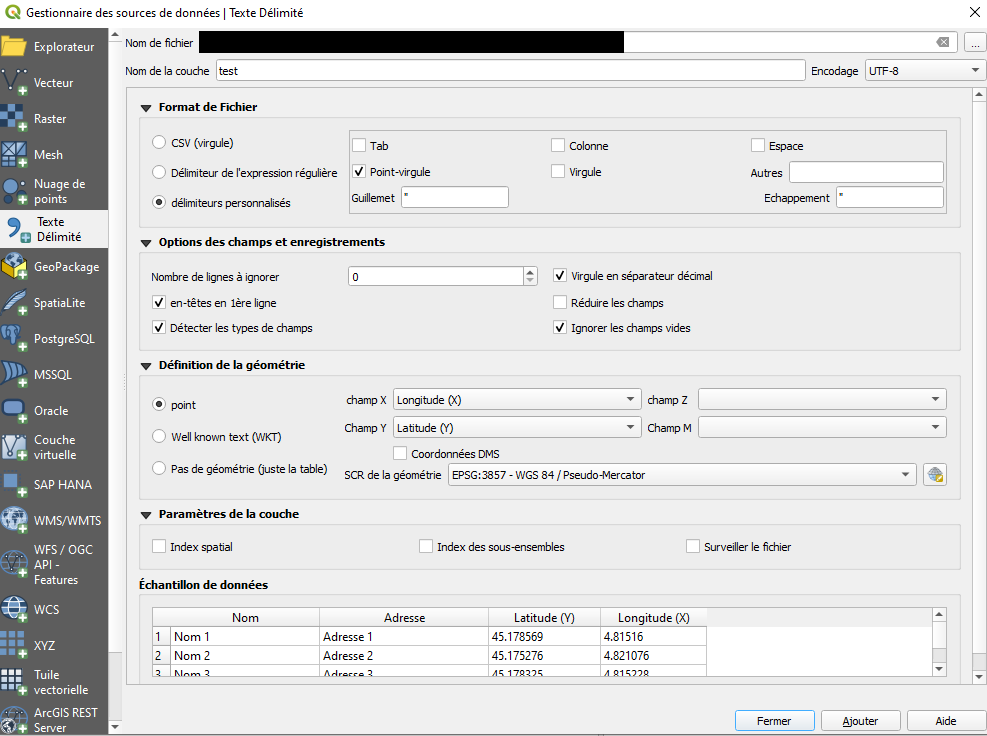Uncheck Virgule en séparateur décimal

[x=560, y=276]
